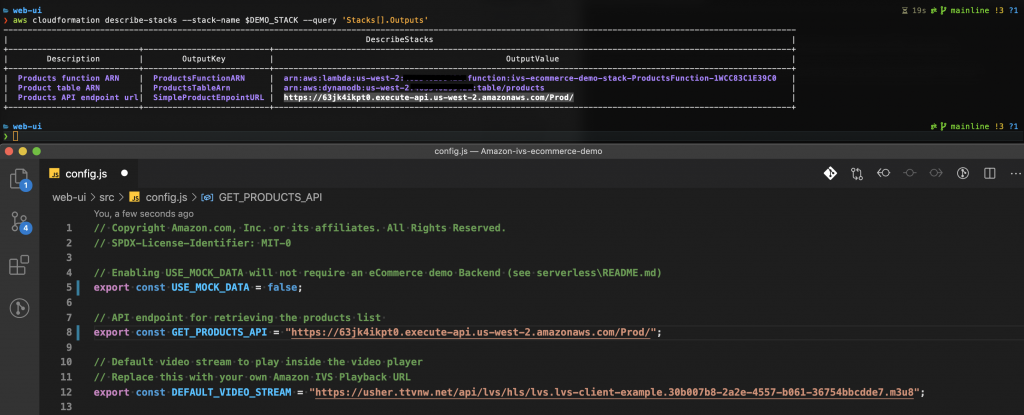Split the editor to the right
This screenshot has height=415, width=1024.
coord(989,173)
